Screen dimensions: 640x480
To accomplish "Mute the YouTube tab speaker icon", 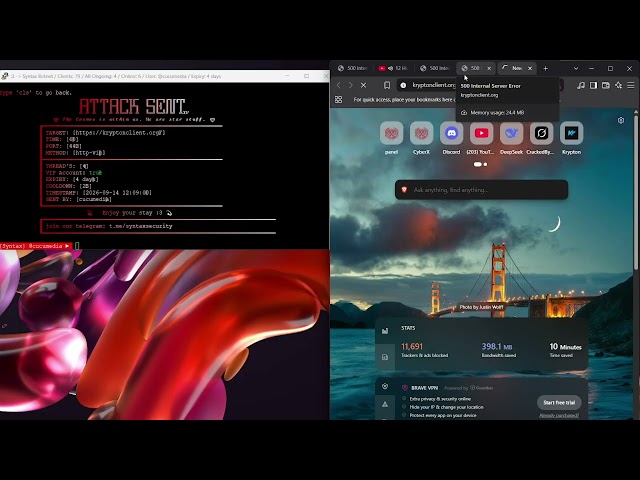I will click(391, 68).
